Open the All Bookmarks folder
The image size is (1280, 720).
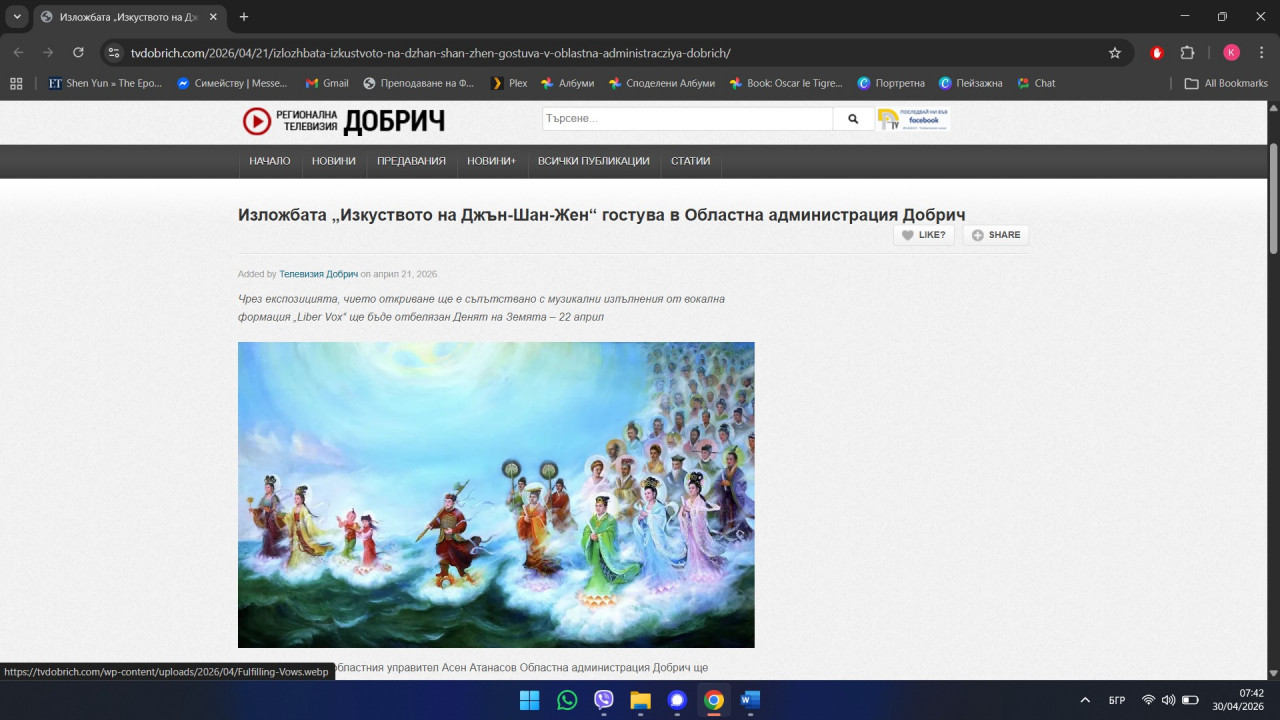(x=1226, y=83)
